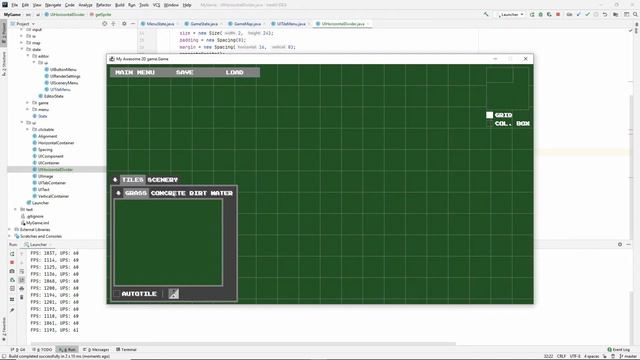This screenshot has width=640, height=360.
Task: Click the LOAD button in game window
Action: coord(235,72)
